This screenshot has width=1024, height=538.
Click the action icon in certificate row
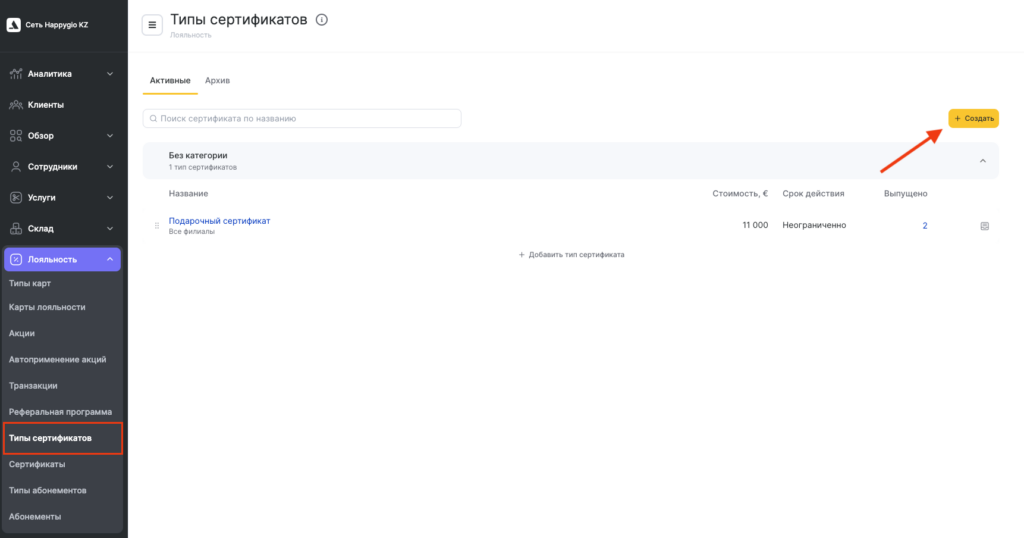[984, 226]
